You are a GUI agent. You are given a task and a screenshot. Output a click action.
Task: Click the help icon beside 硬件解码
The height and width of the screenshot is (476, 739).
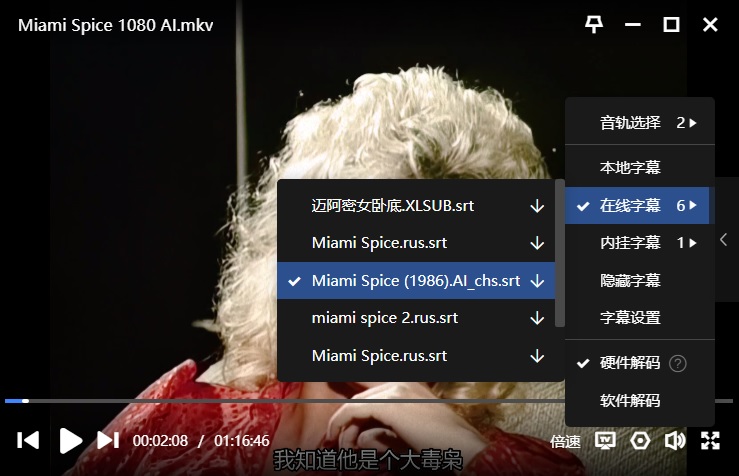point(678,363)
